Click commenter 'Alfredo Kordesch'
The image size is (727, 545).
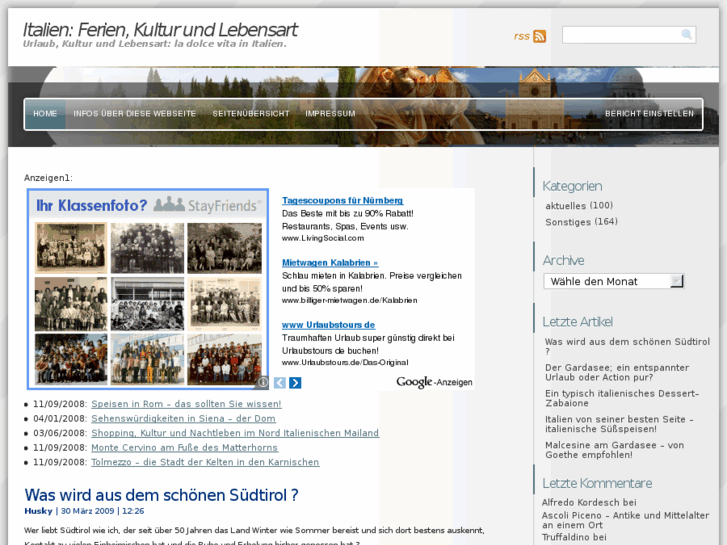[581, 503]
